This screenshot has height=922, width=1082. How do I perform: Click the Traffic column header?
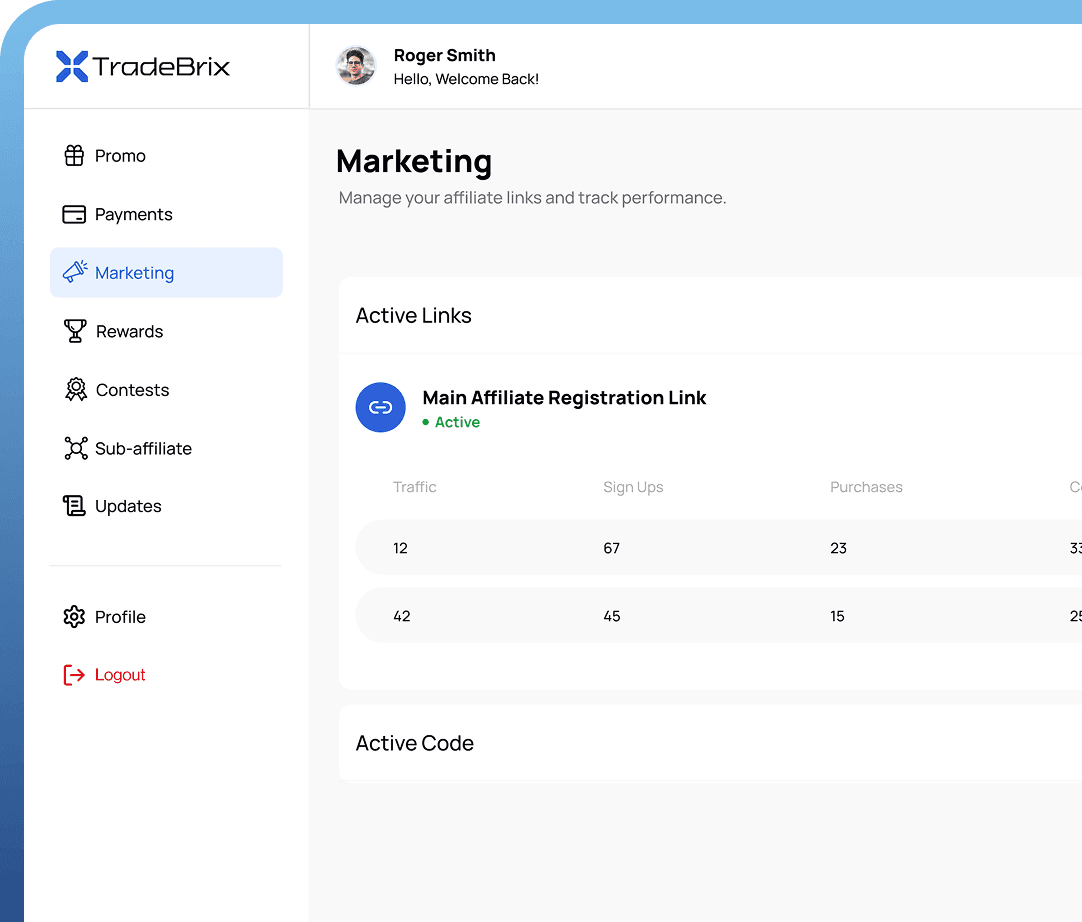(x=415, y=487)
